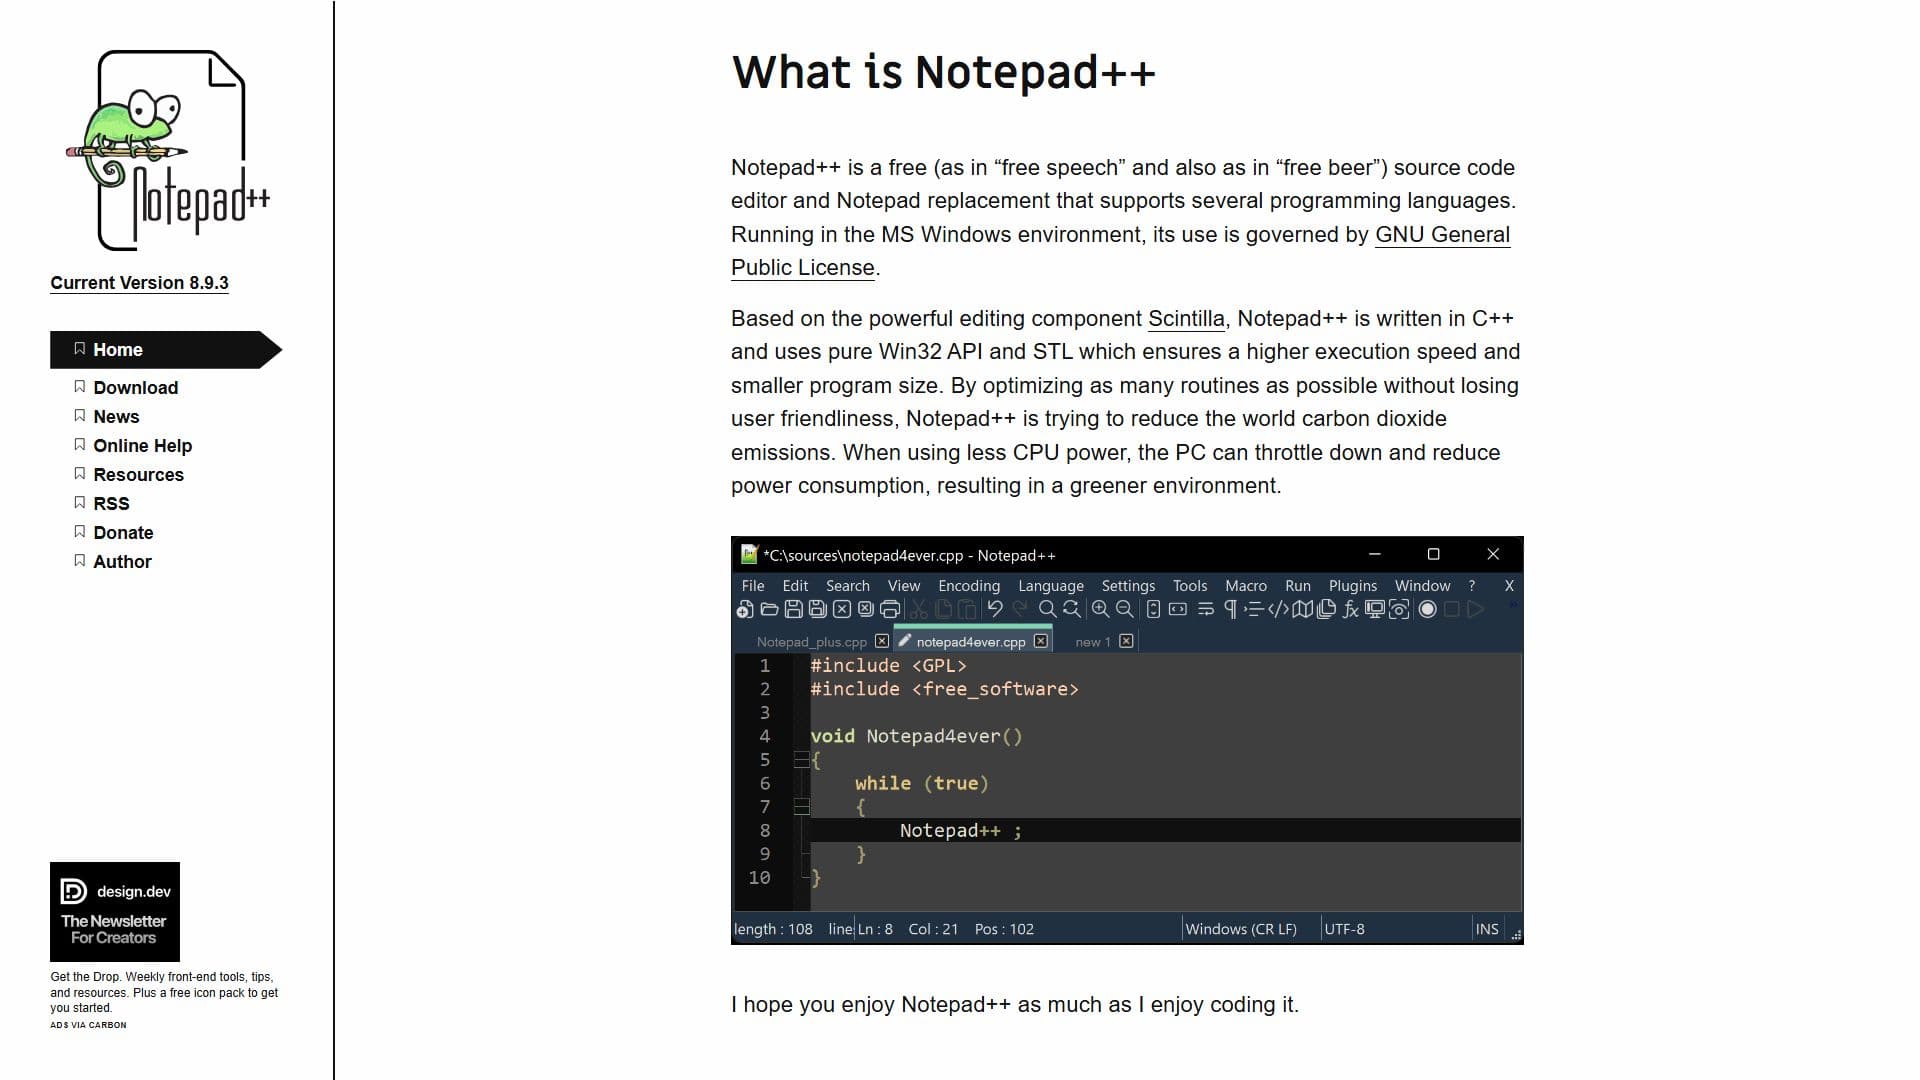1920x1080 pixels.
Task: Click the Replace toolbar icon
Action: [1072, 609]
